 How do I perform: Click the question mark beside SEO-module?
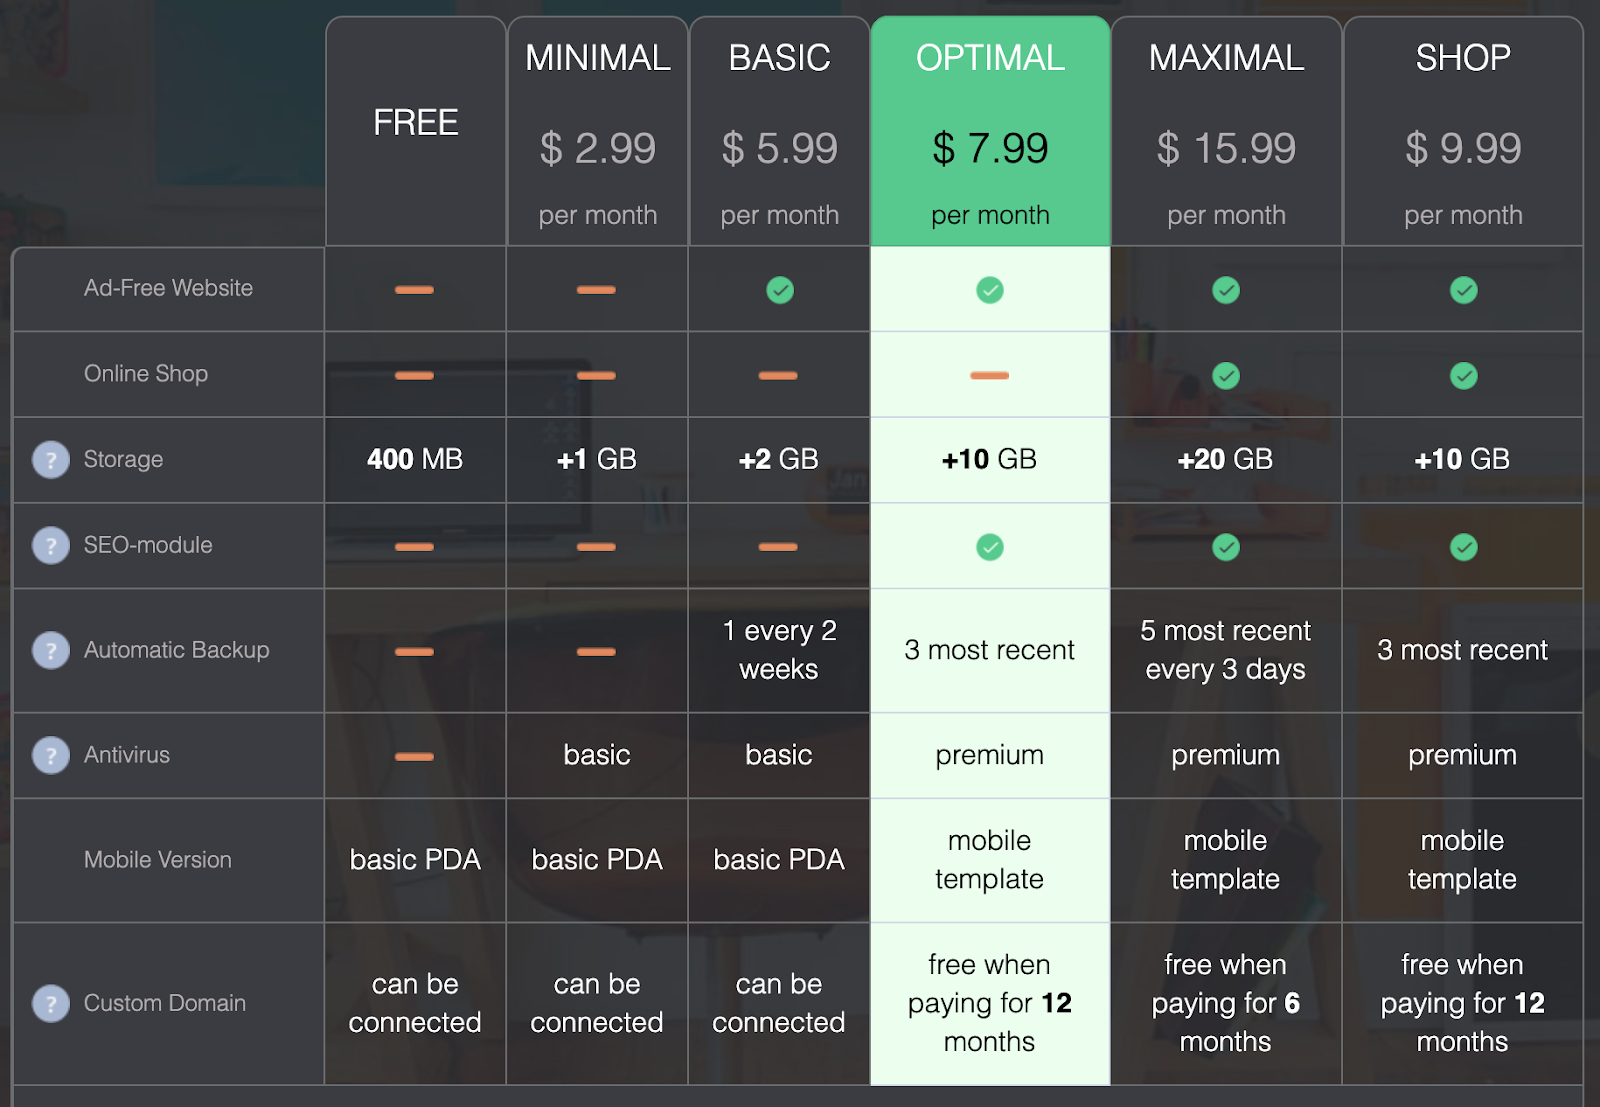tap(51, 546)
